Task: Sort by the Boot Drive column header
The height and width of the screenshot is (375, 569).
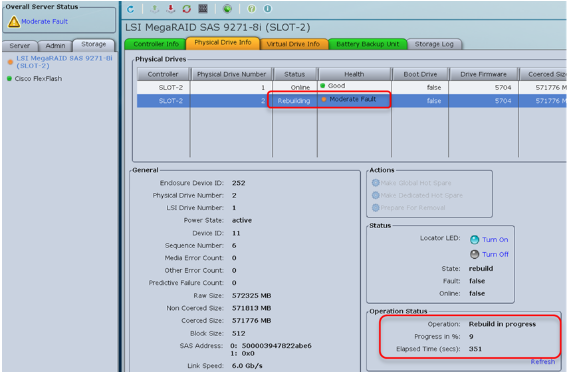Action: (420, 74)
